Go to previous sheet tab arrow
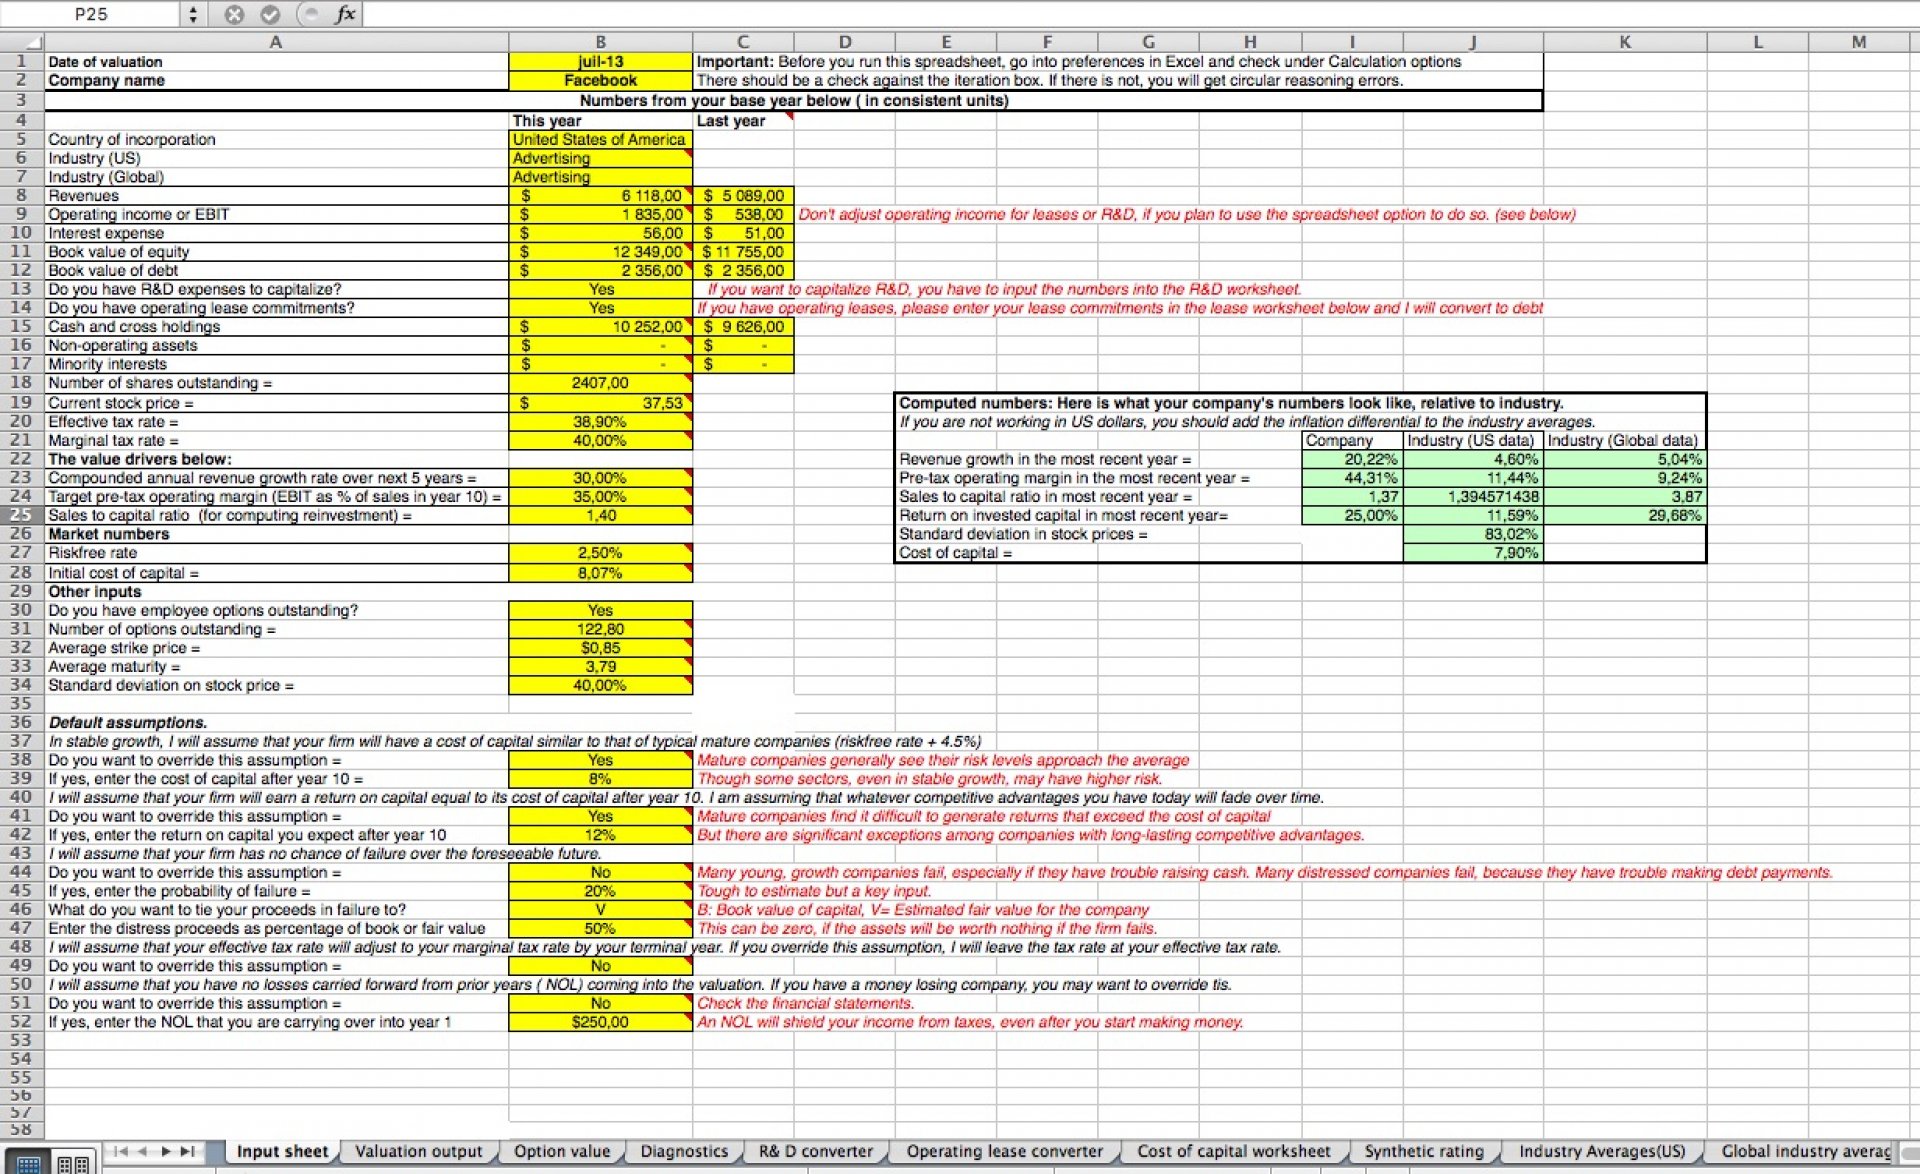Image resolution: width=1920 pixels, height=1174 pixels. [x=143, y=1151]
